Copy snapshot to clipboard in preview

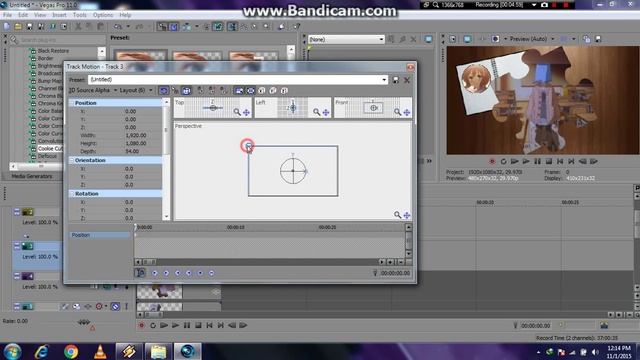coord(587,39)
